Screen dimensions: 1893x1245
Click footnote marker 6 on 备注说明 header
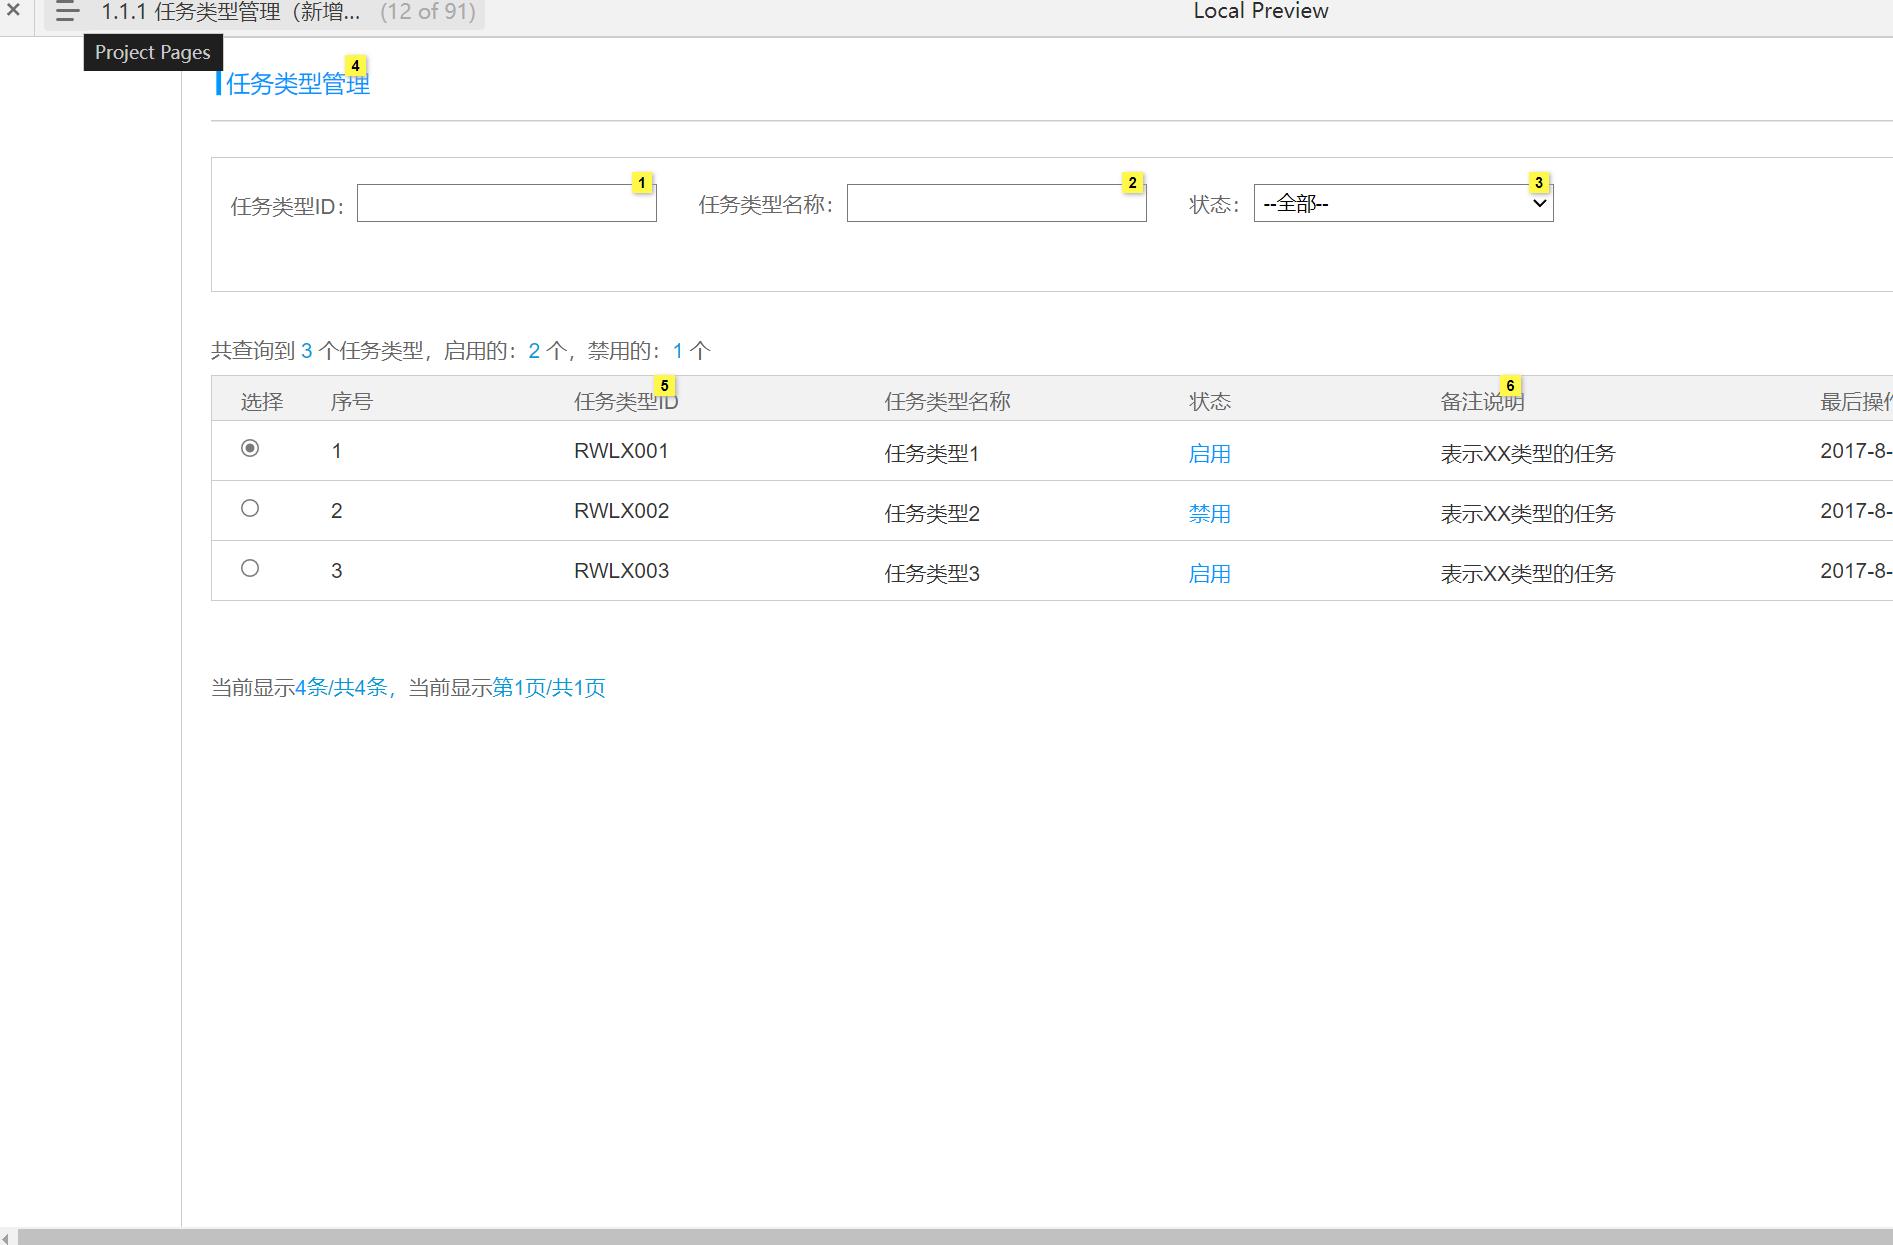click(x=1510, y=386)
